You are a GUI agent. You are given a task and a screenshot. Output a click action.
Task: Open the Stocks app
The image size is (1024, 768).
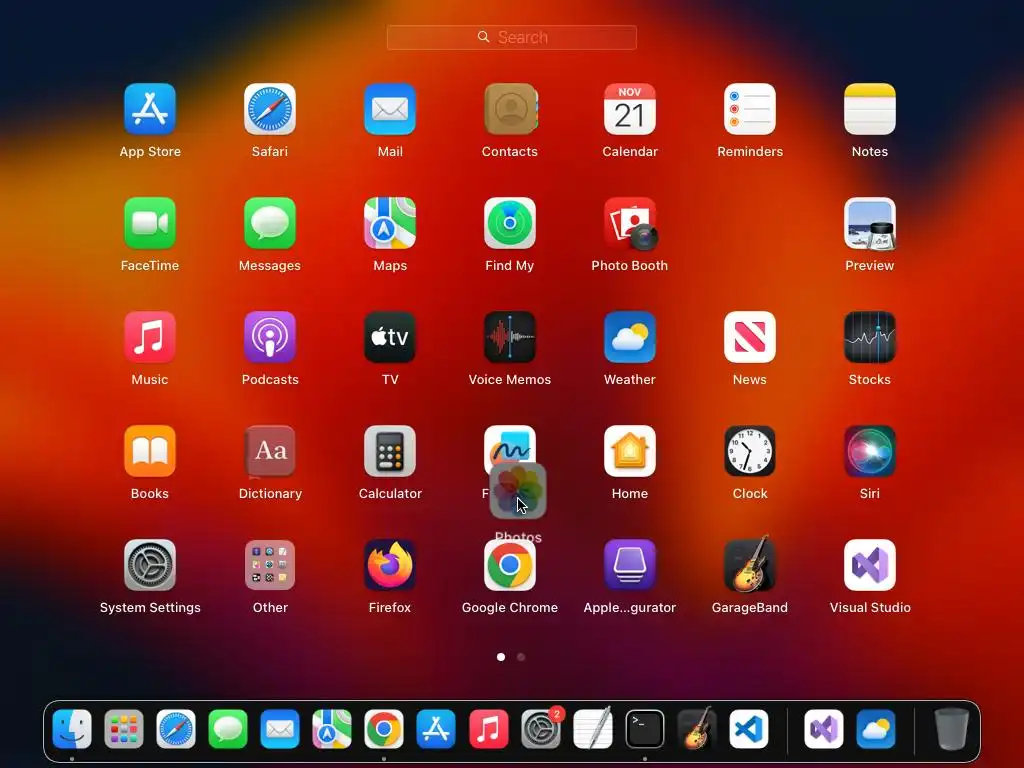tap(870, 337)
